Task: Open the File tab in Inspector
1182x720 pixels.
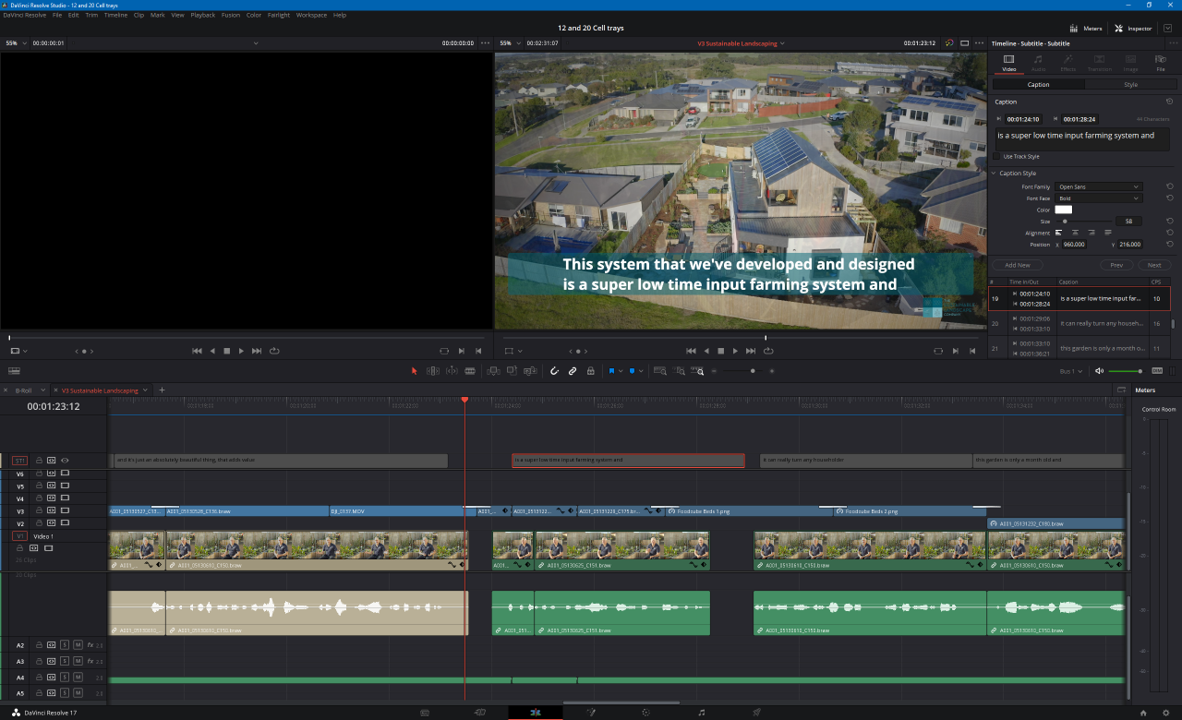Action: tap(1161, 63)
